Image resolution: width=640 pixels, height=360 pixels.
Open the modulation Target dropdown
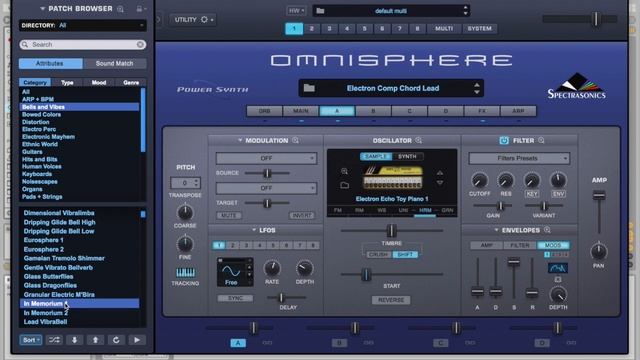pos(266,188)
